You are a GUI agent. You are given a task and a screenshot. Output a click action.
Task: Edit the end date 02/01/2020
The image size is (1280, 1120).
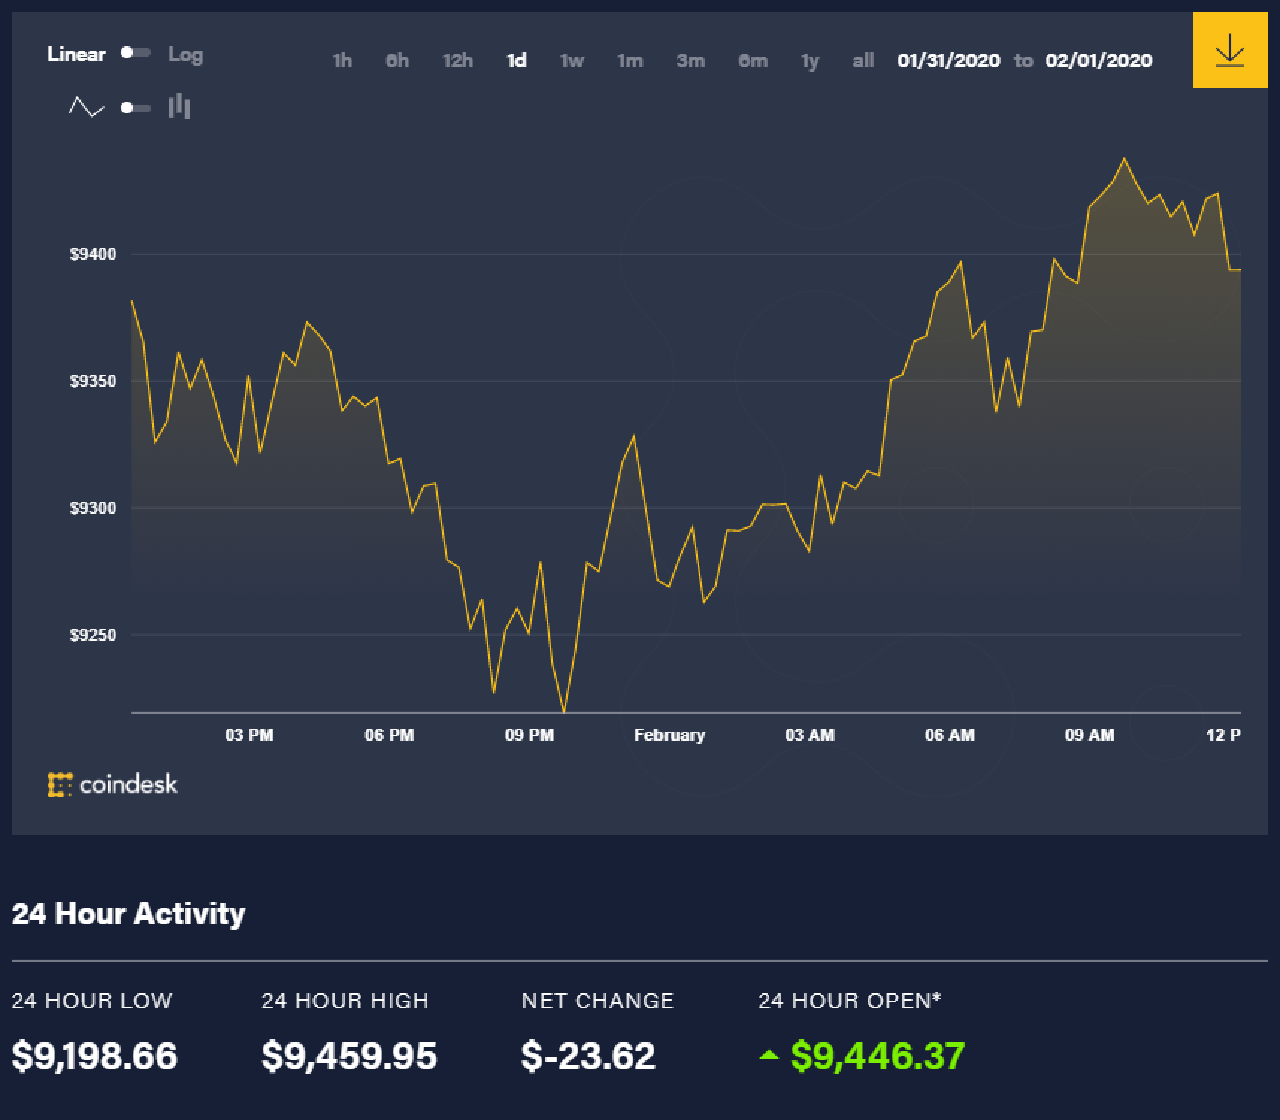point(1099,61)
